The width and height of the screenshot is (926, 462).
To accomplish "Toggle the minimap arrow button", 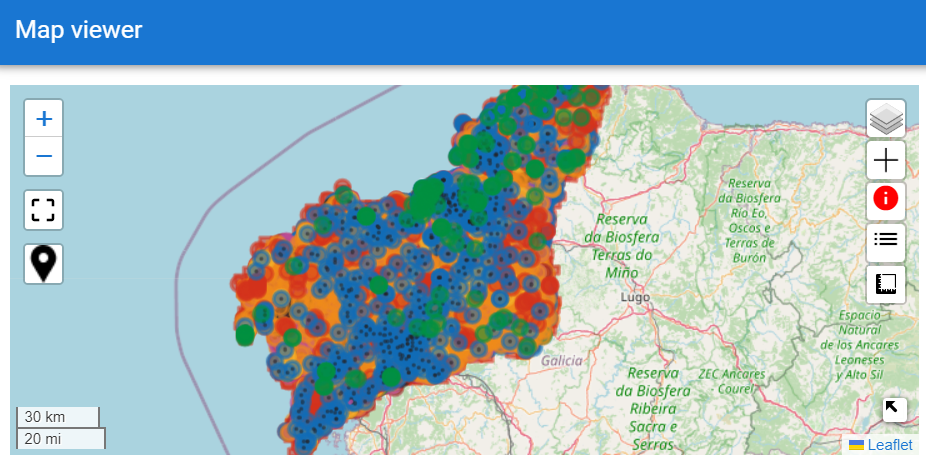I will [x=894, y=409].
